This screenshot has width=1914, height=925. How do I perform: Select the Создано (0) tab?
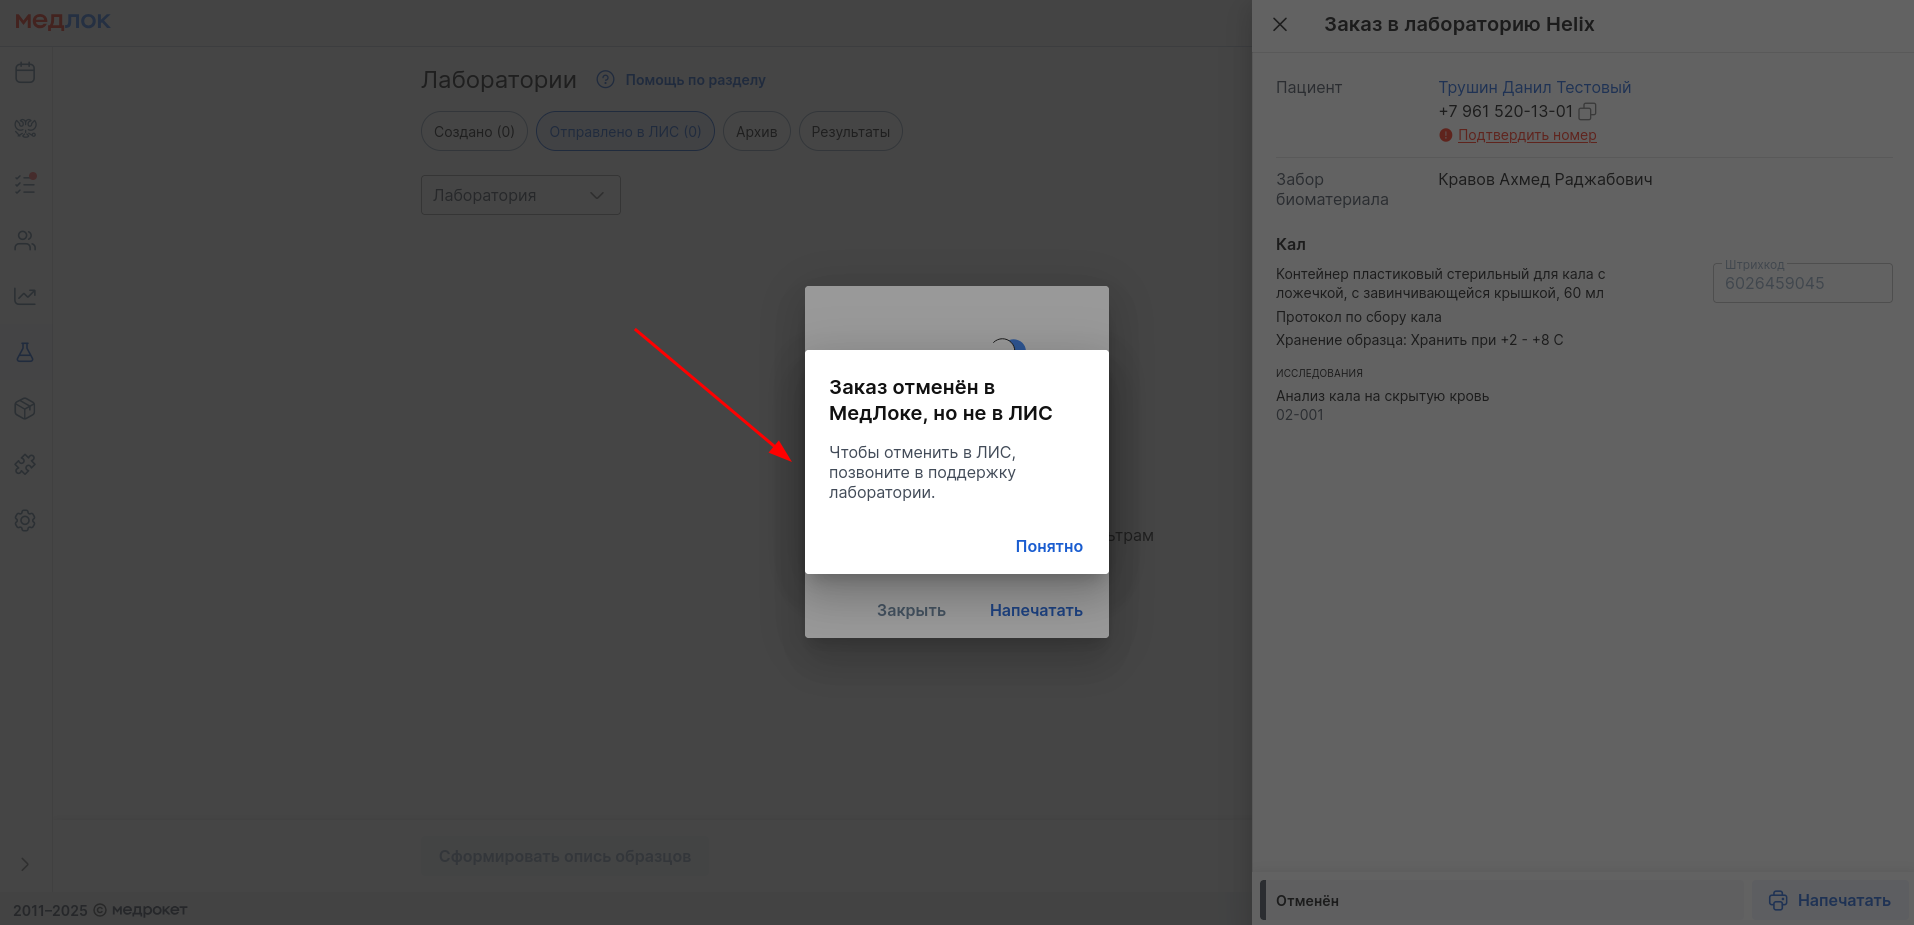tap(474, 131)
